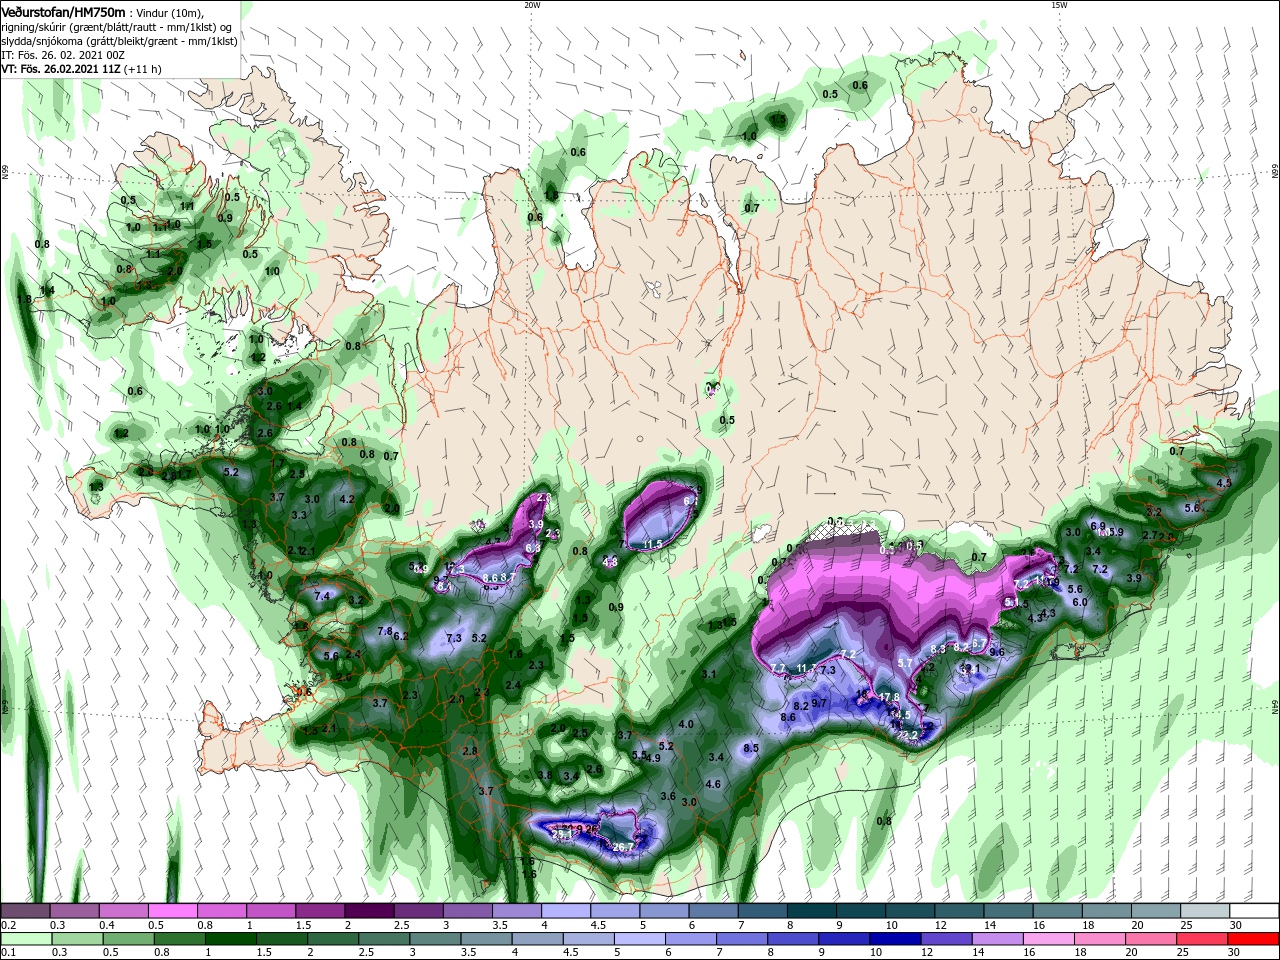Click the 9.6 precipitation value on map

point(997,652)
